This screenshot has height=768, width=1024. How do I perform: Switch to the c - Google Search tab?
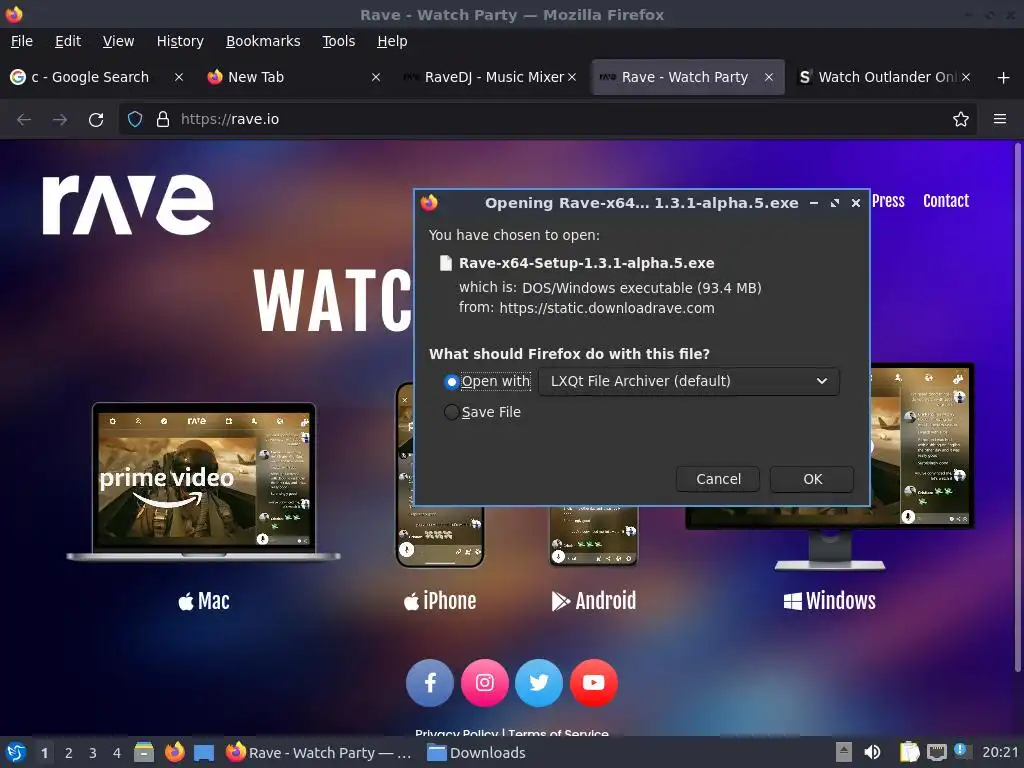[98, 77]
